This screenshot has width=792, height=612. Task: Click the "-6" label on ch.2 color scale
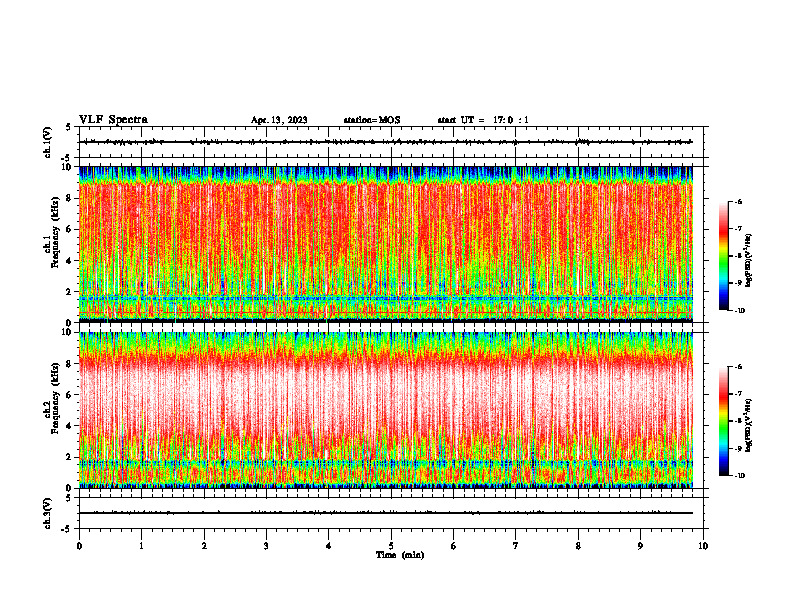(738, 367)
